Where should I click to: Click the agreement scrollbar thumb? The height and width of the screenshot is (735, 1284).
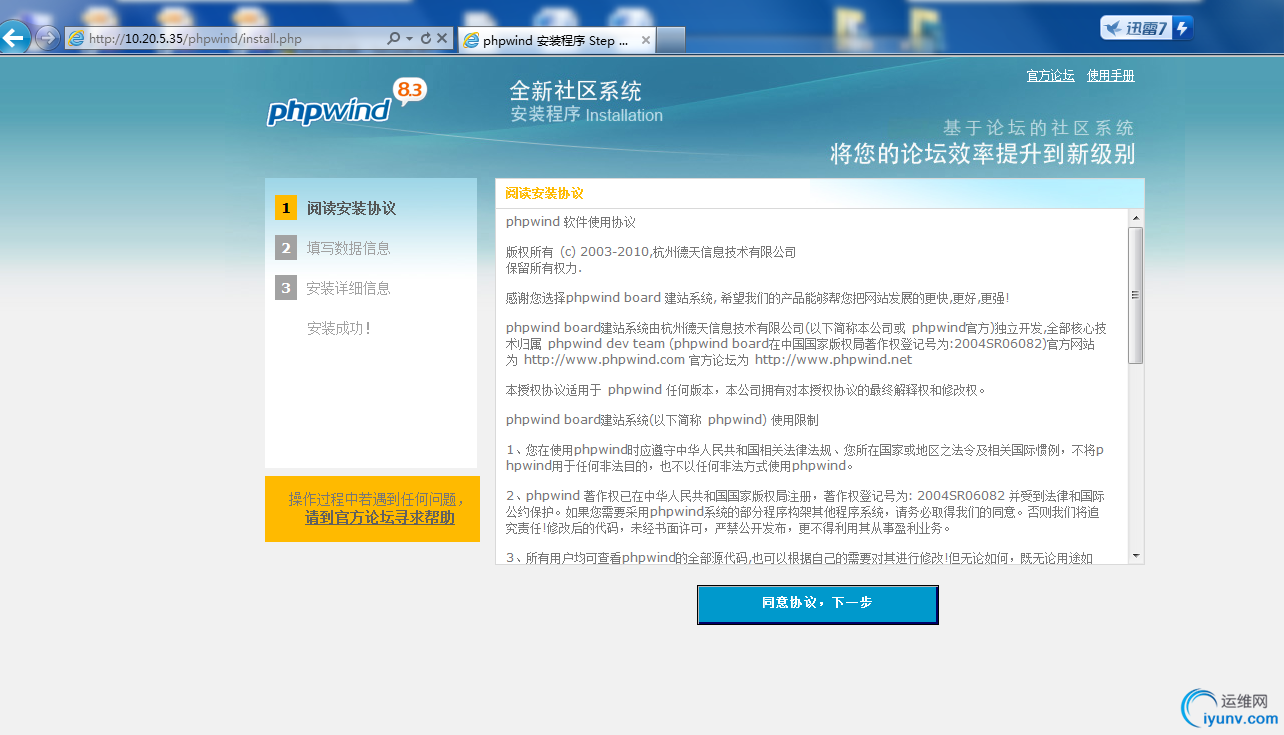[x=1136, y=295]
